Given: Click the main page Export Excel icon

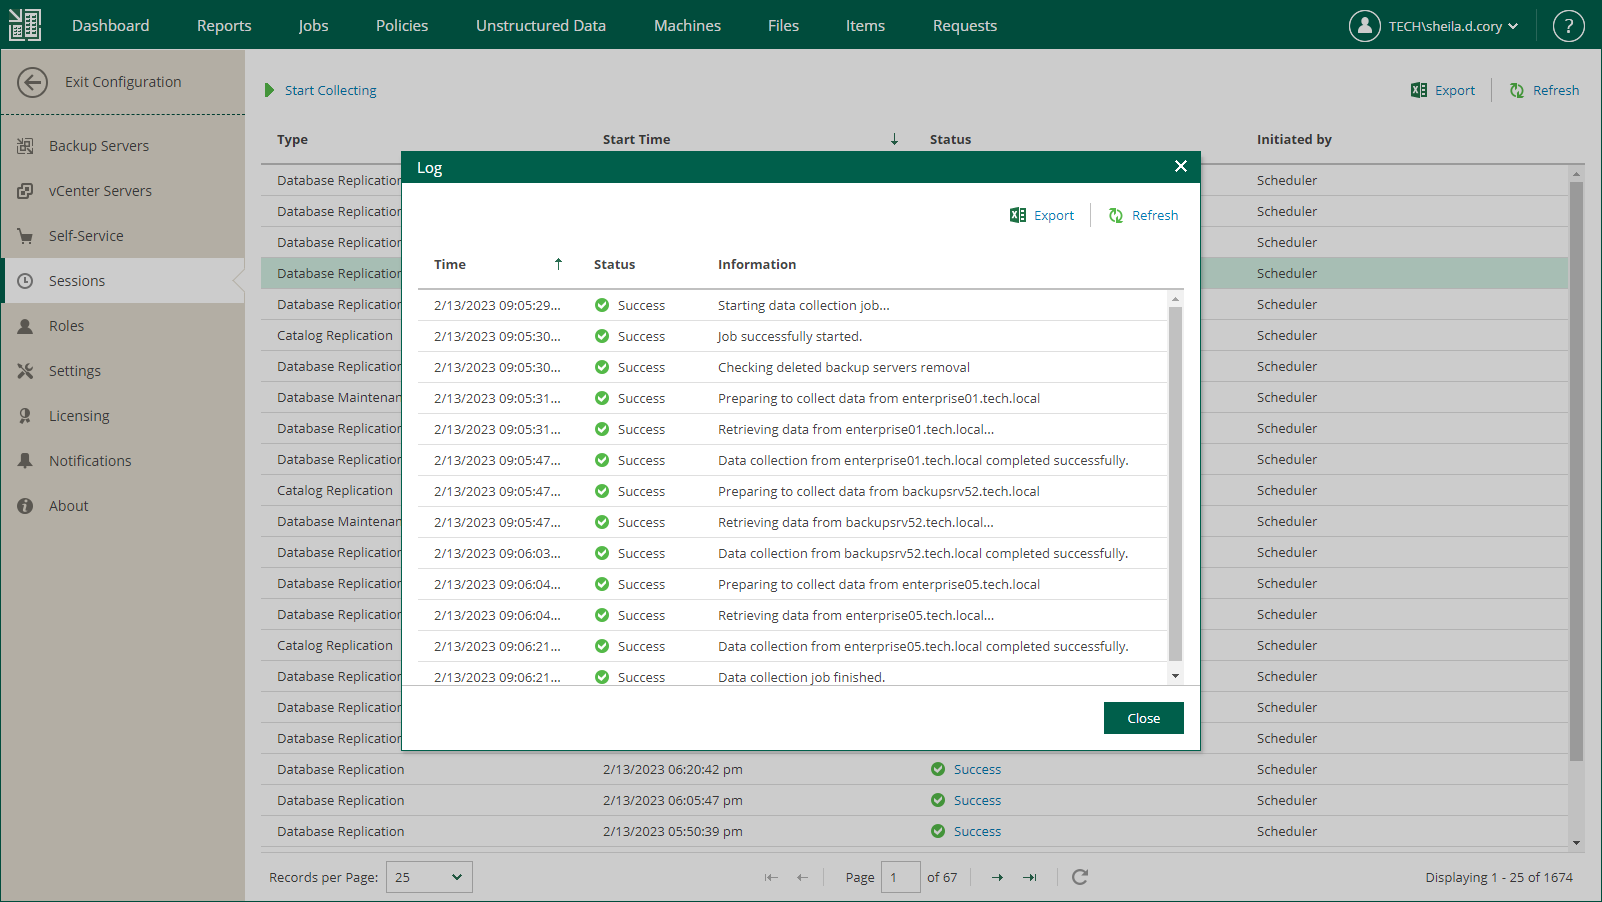Looking at the screenshot, I should point(1419,90).
